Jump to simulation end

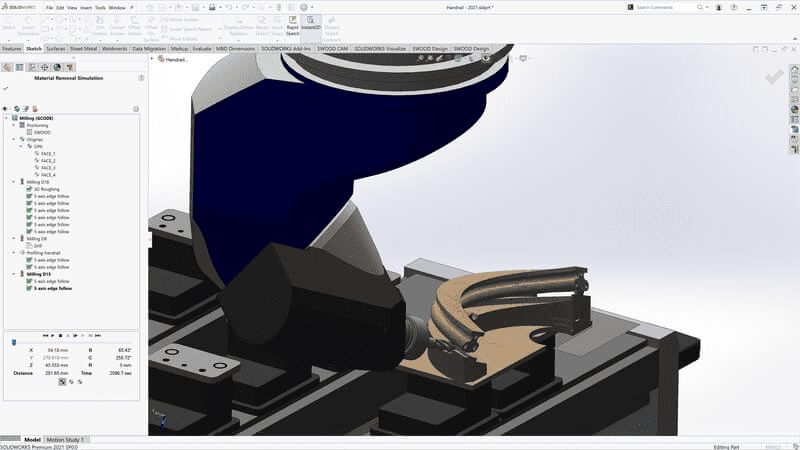tap(98, 335)
